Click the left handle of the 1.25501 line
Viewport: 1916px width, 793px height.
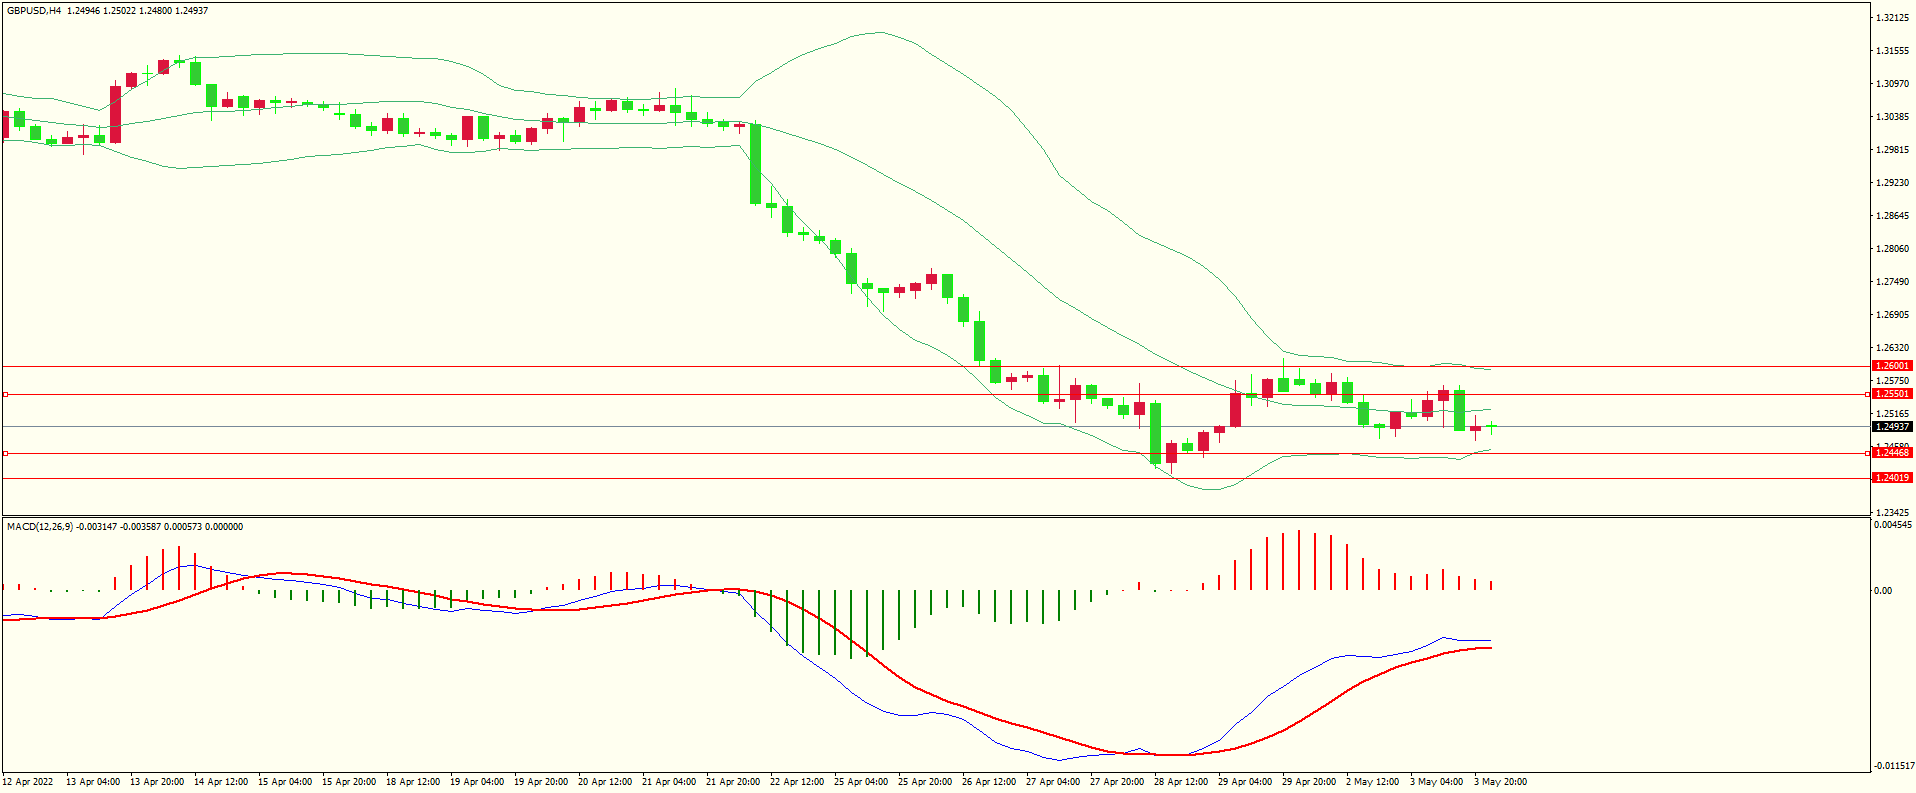click(x=5, y=395)
